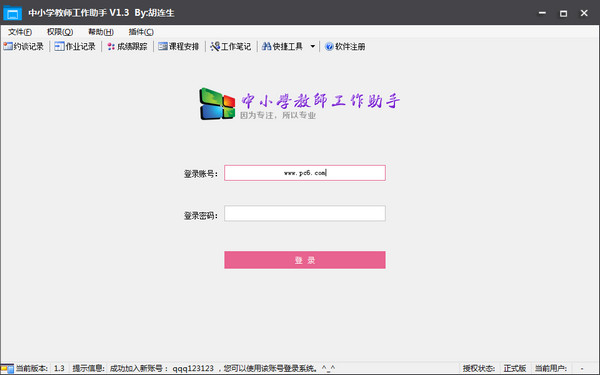Launch 工作笔记 from the toolbar
The image size is (600, 375).
click(231, 47)
